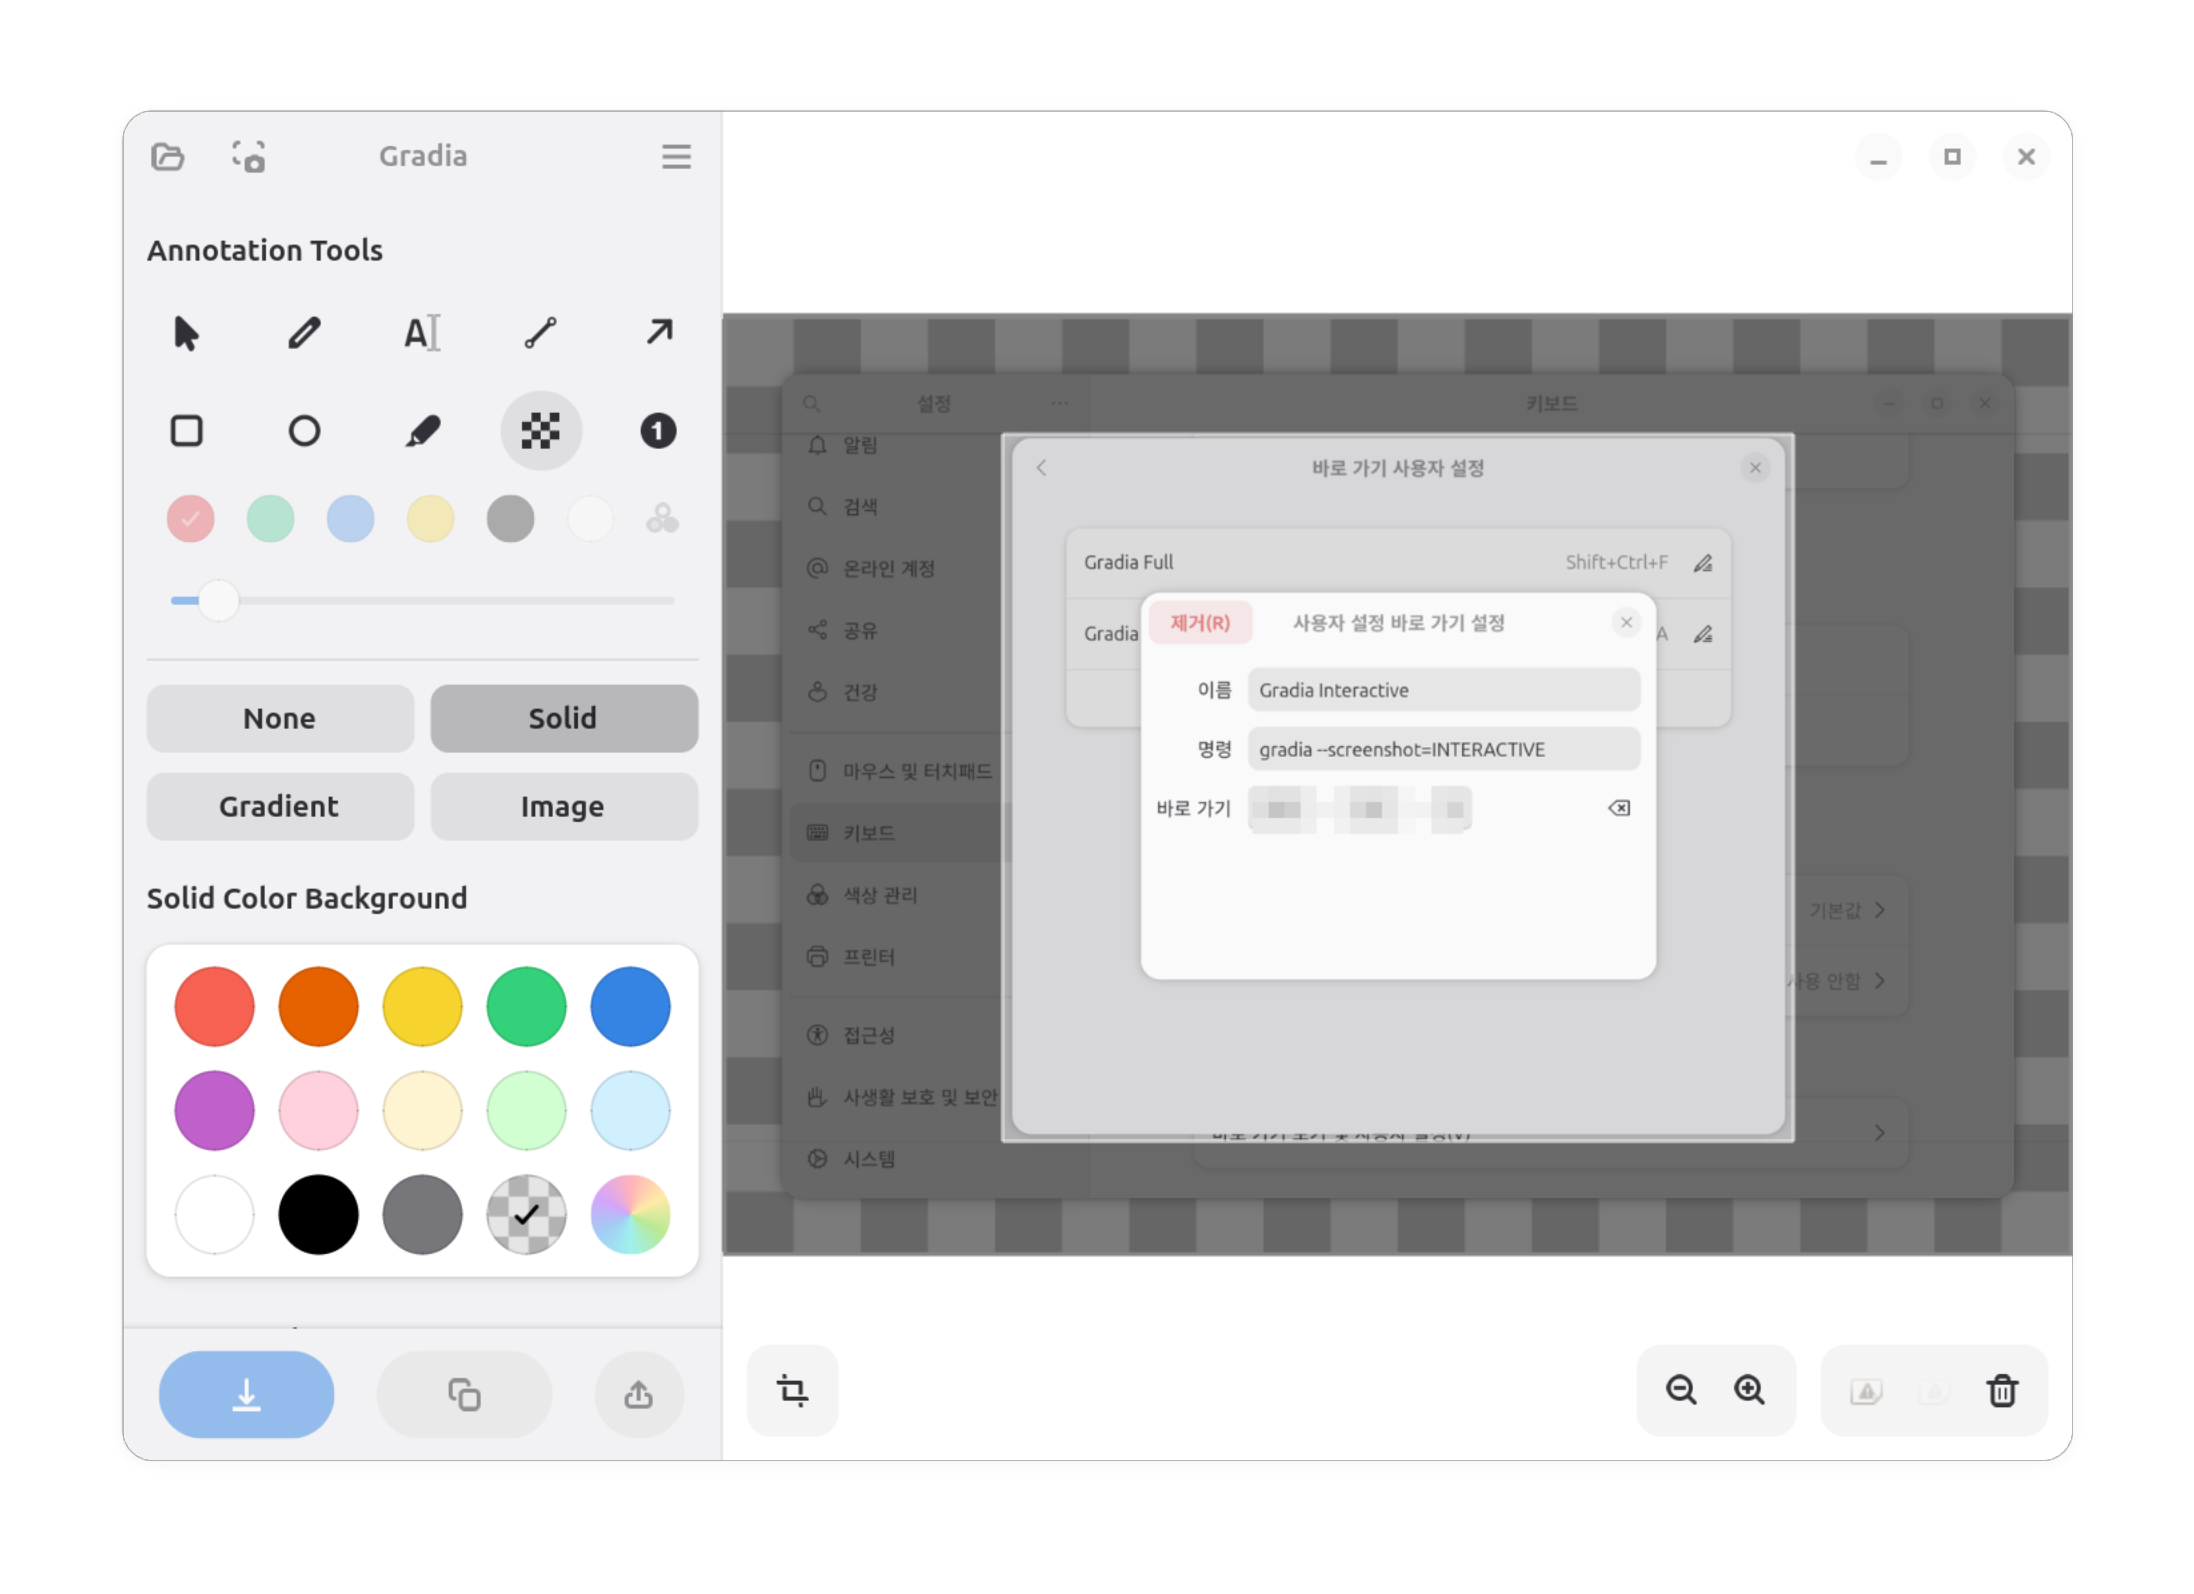Set background to dark gray color
2194x1594 pixels.
pos(423,1215)
